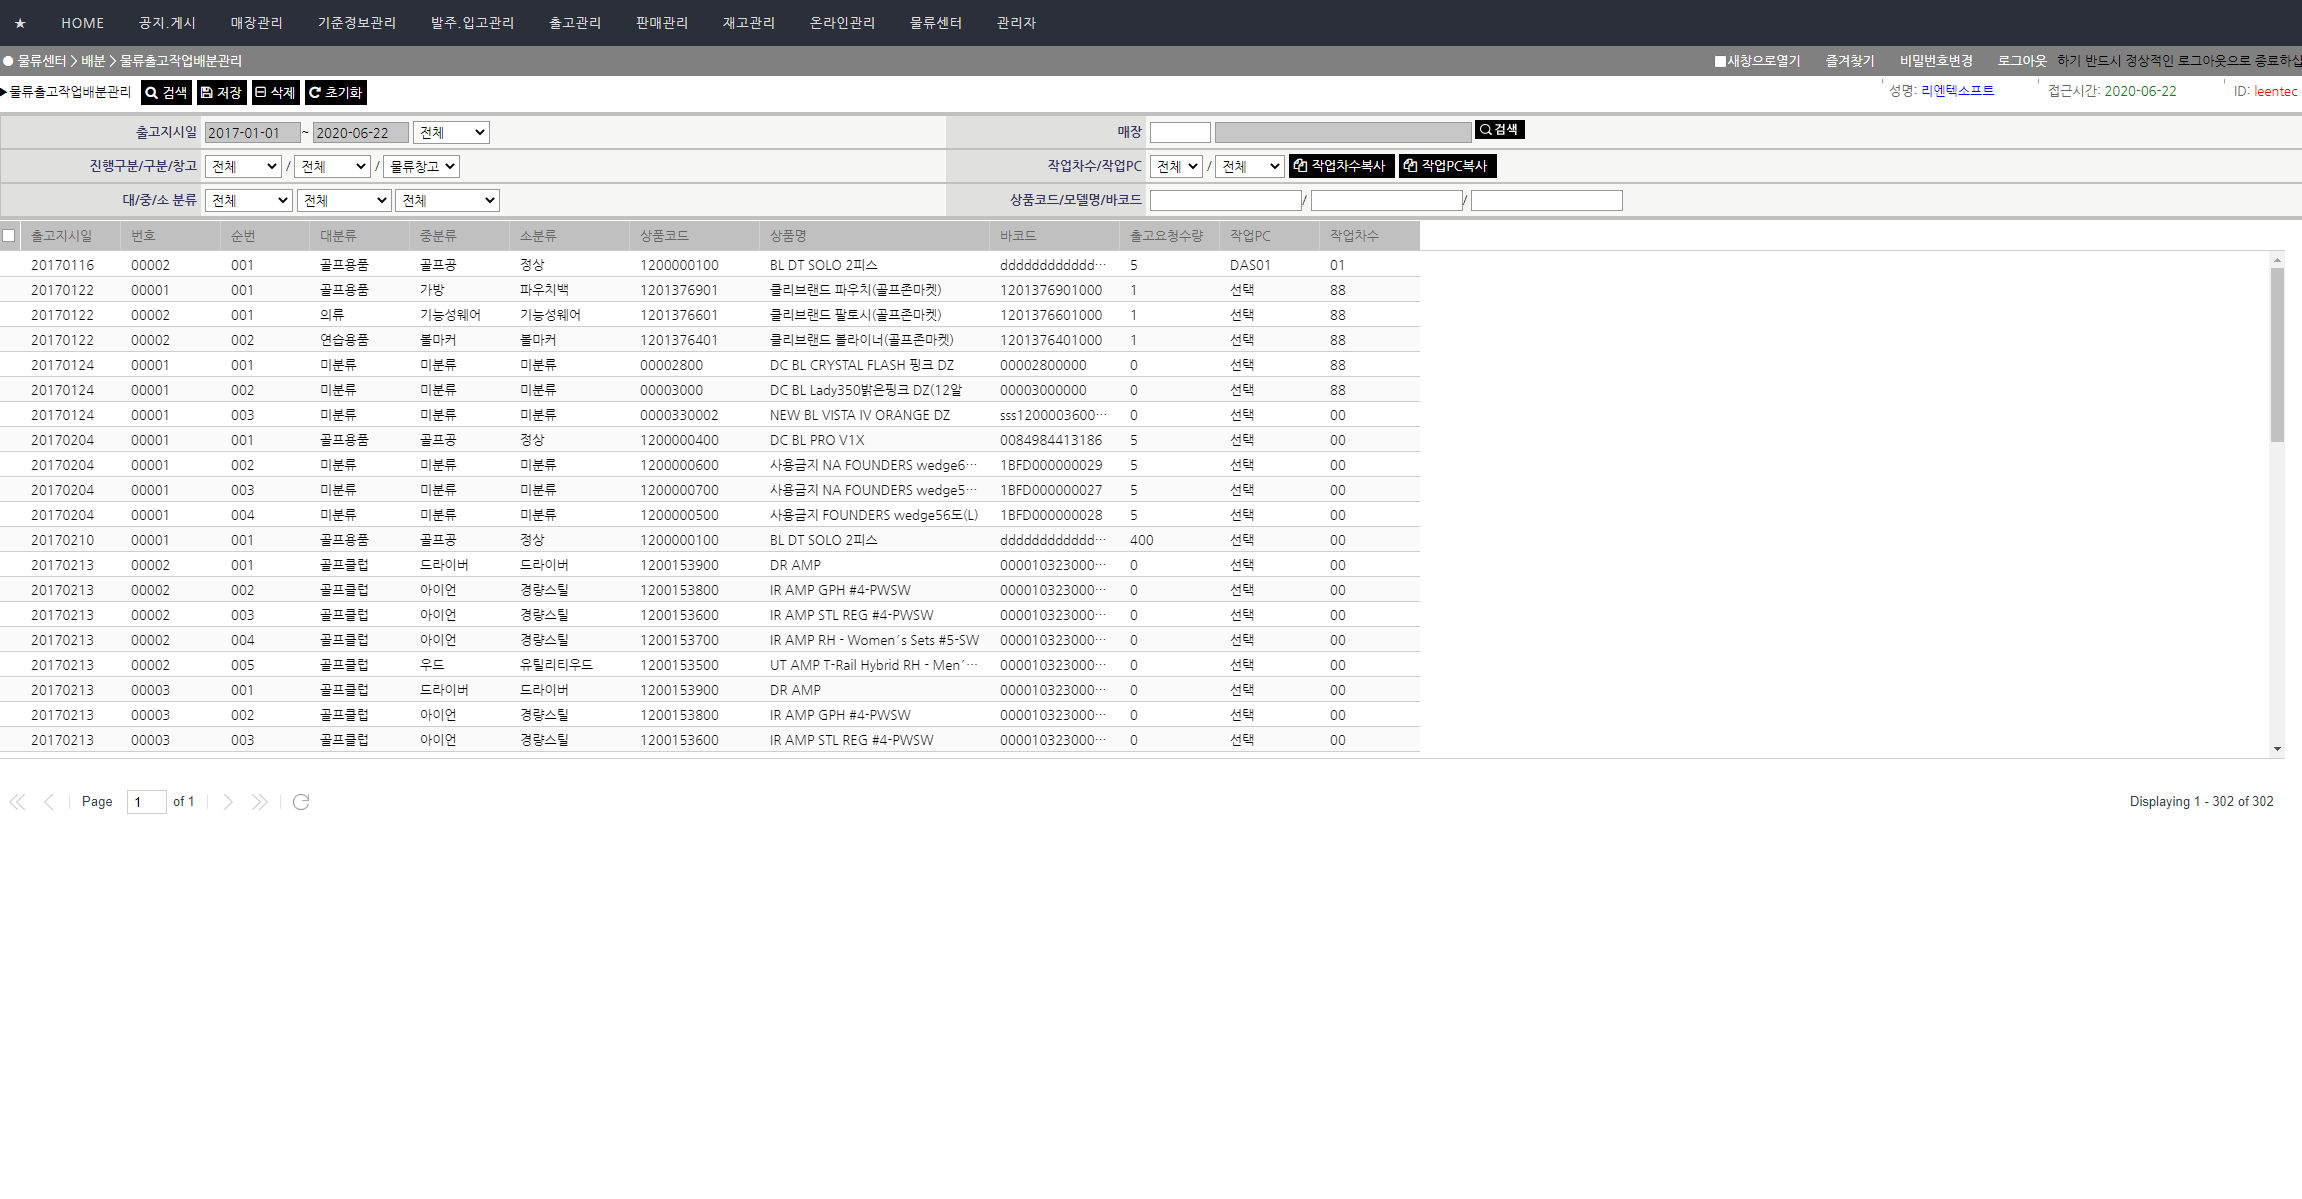Click the 초기화 reset button

pos(335,93)
